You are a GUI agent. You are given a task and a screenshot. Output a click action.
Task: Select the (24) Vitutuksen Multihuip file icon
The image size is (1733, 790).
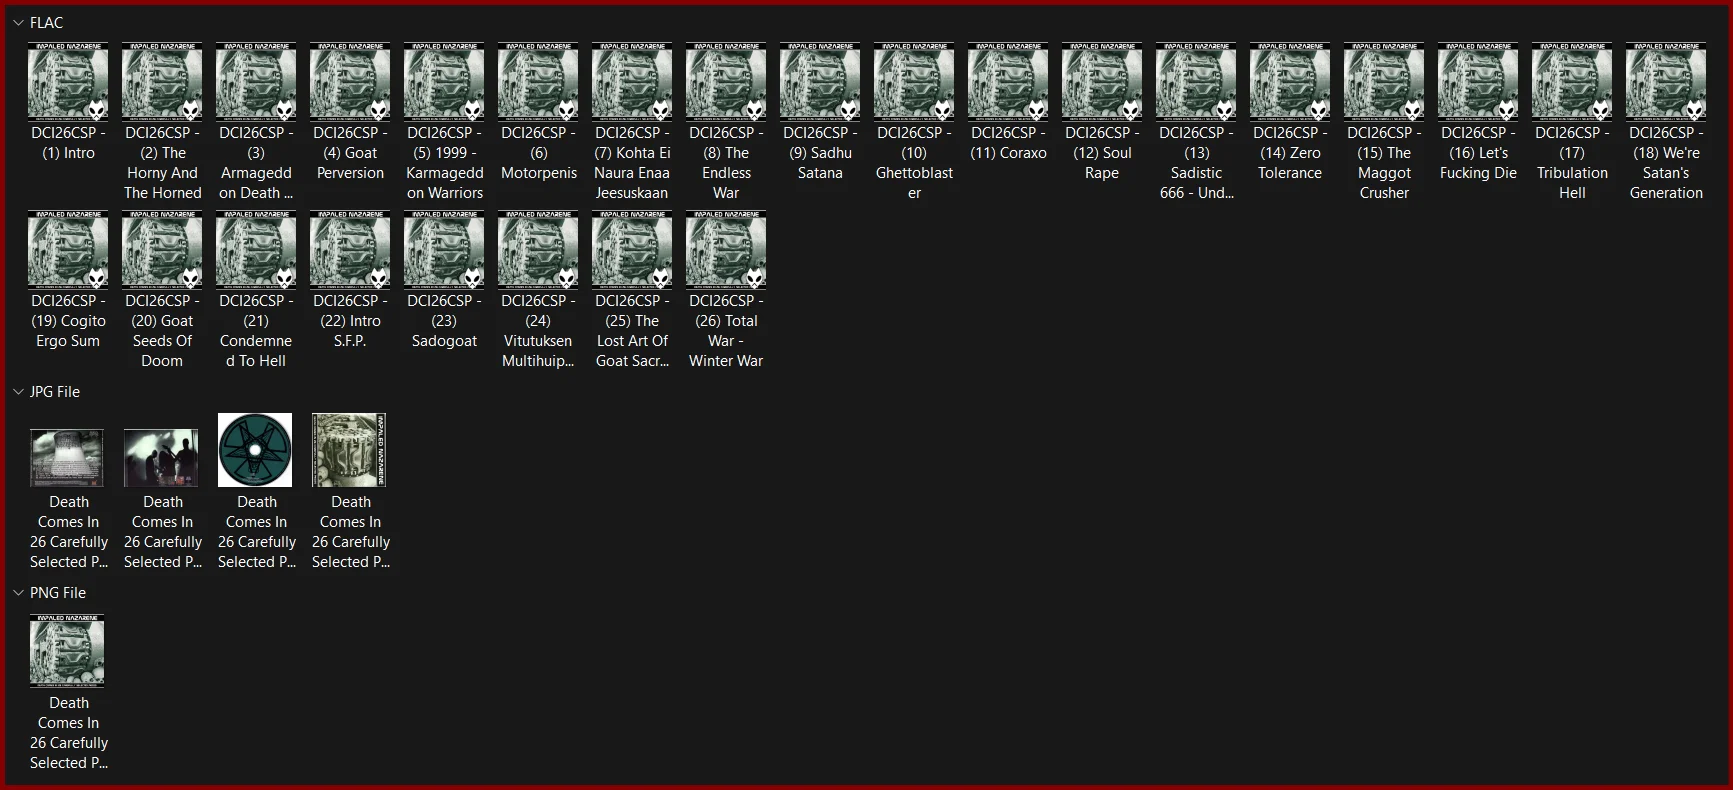tap(538, 249)
